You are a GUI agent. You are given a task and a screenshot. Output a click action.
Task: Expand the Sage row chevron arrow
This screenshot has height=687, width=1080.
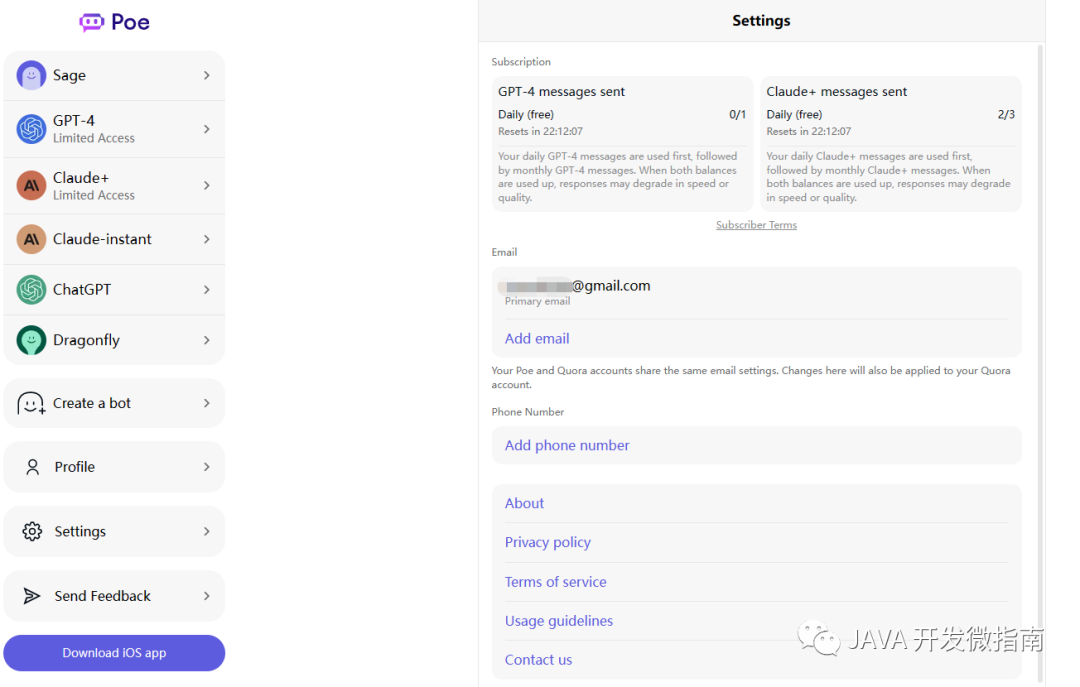[207, 75]
